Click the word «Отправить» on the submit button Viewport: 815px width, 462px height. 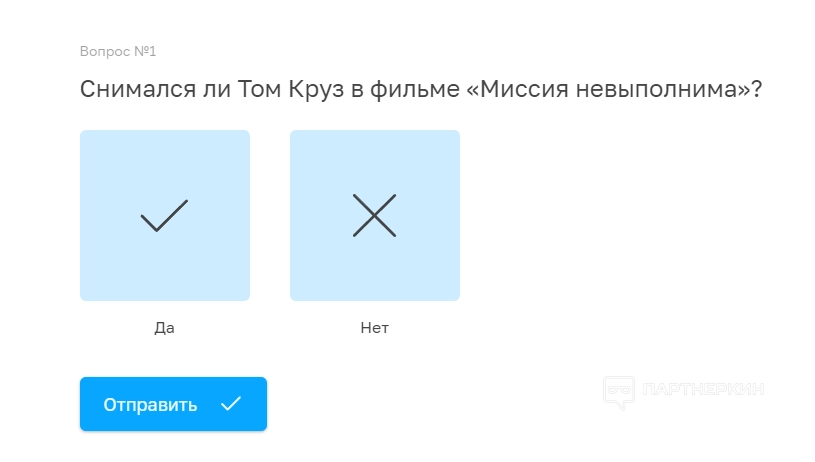point(150,404)
